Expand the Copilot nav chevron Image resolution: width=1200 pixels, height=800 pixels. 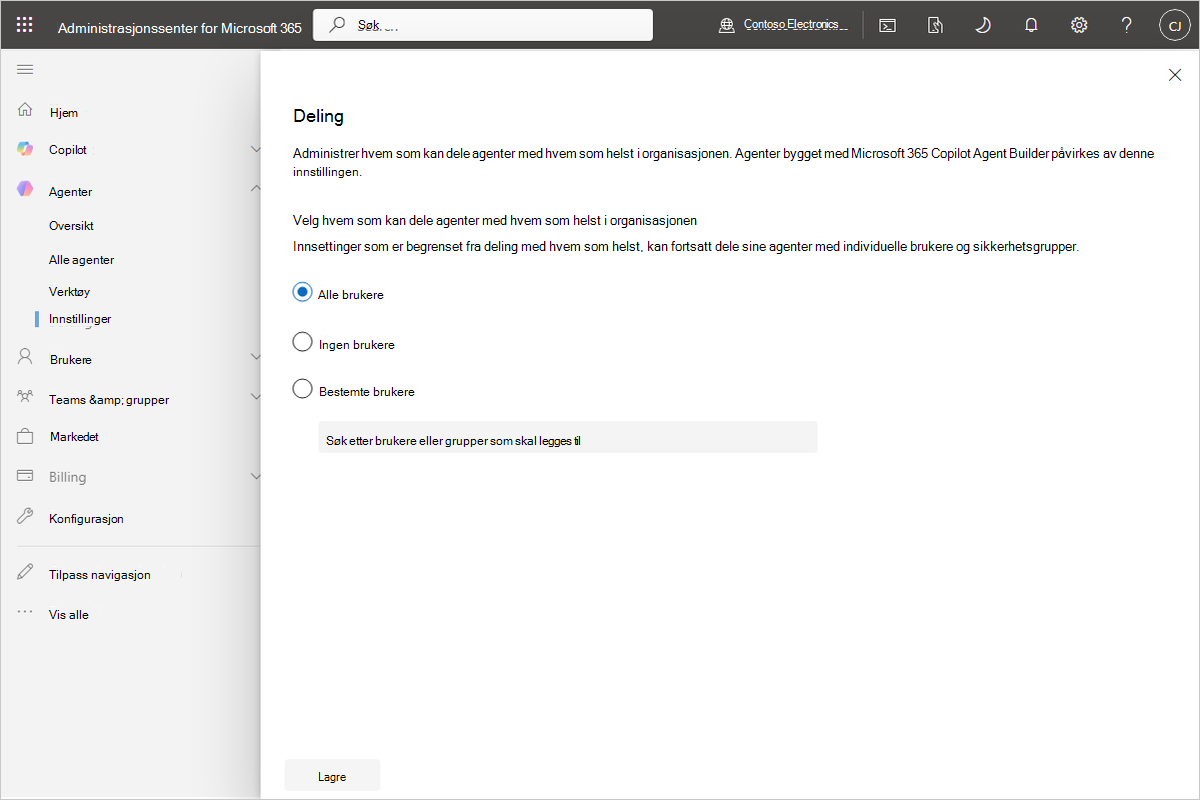pyautogui.click(x=255, y=149)
